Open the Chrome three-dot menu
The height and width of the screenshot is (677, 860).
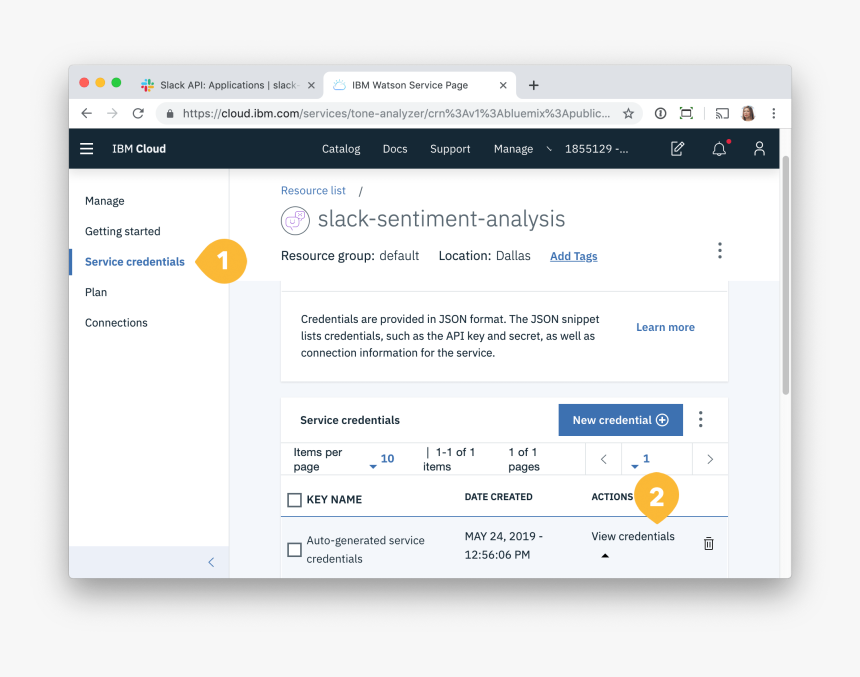[x=774, y=114]
